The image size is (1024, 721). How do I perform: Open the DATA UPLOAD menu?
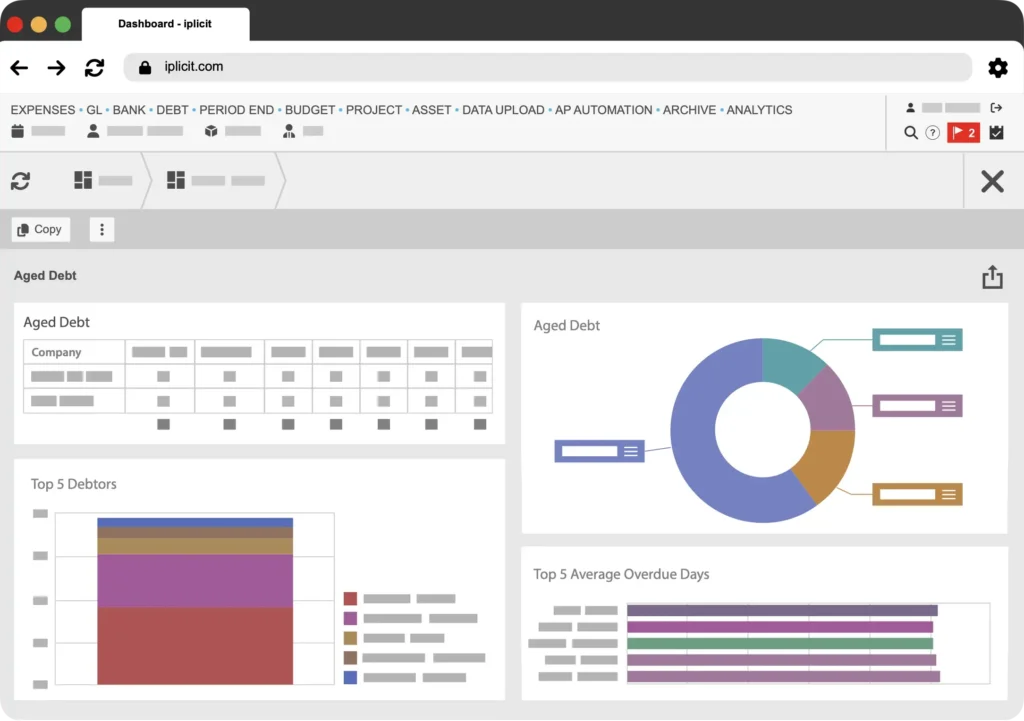[503, 110]
